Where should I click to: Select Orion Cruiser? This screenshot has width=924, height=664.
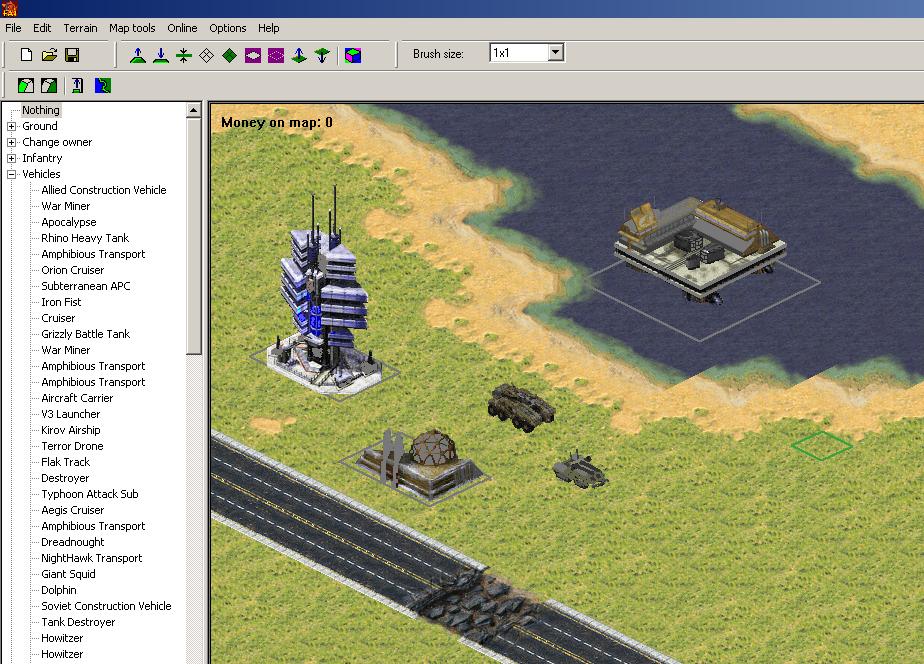tap(72, 270)
